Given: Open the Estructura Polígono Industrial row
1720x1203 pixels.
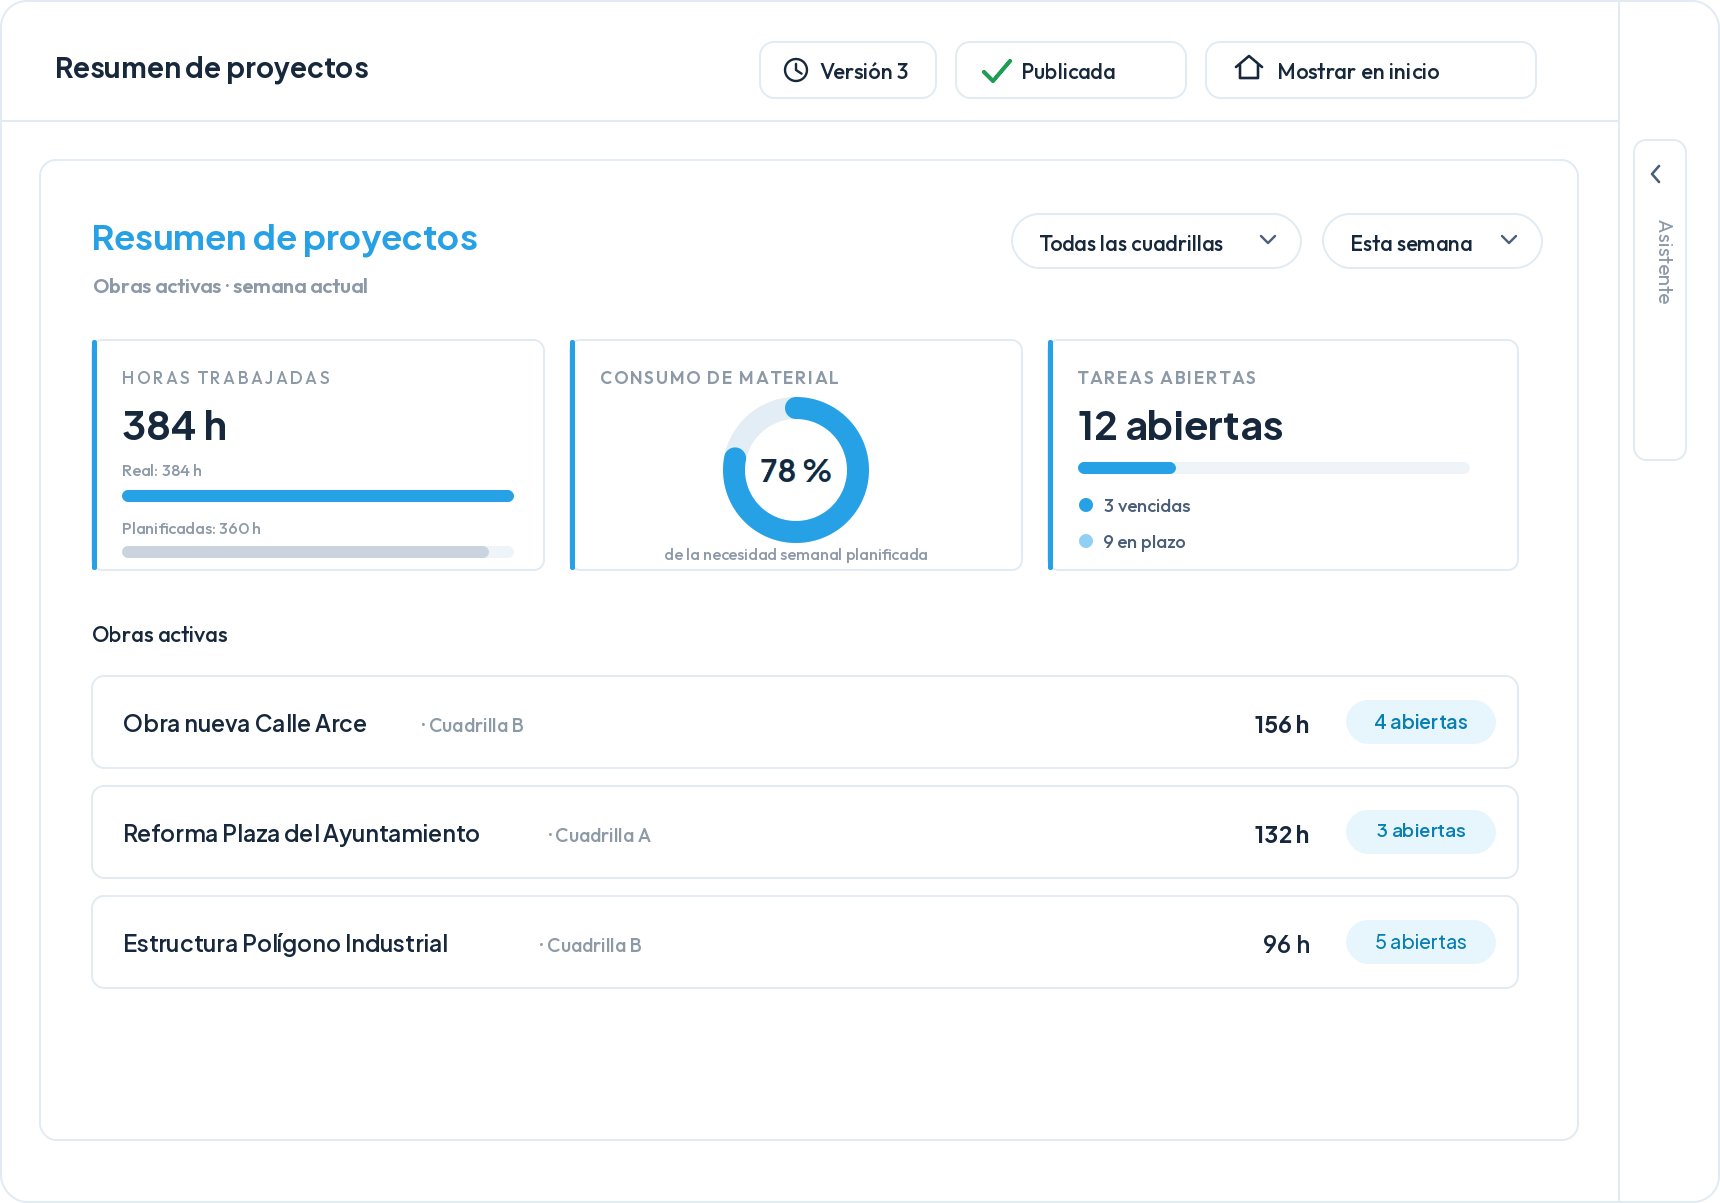Looking at the screenshot, I should pyautogui.click(x=805, y=942).
